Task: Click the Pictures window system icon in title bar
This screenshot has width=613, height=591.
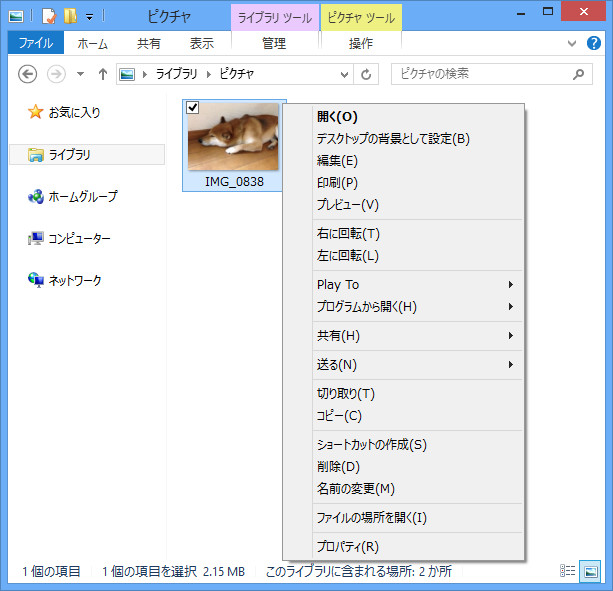Action: pyautogui.click(x=16, y=16)
